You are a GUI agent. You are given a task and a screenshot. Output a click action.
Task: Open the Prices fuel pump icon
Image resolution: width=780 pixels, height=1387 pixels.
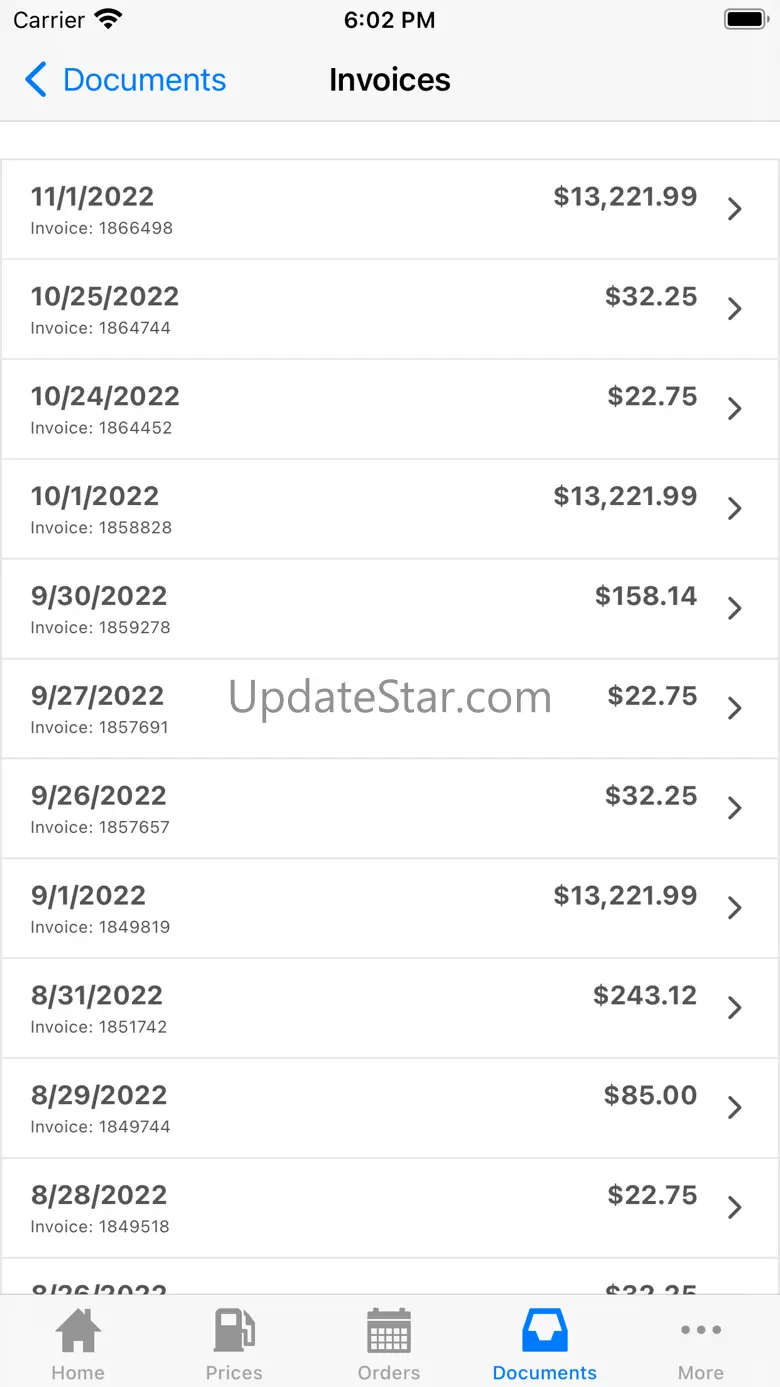[x=234, y=1331]
